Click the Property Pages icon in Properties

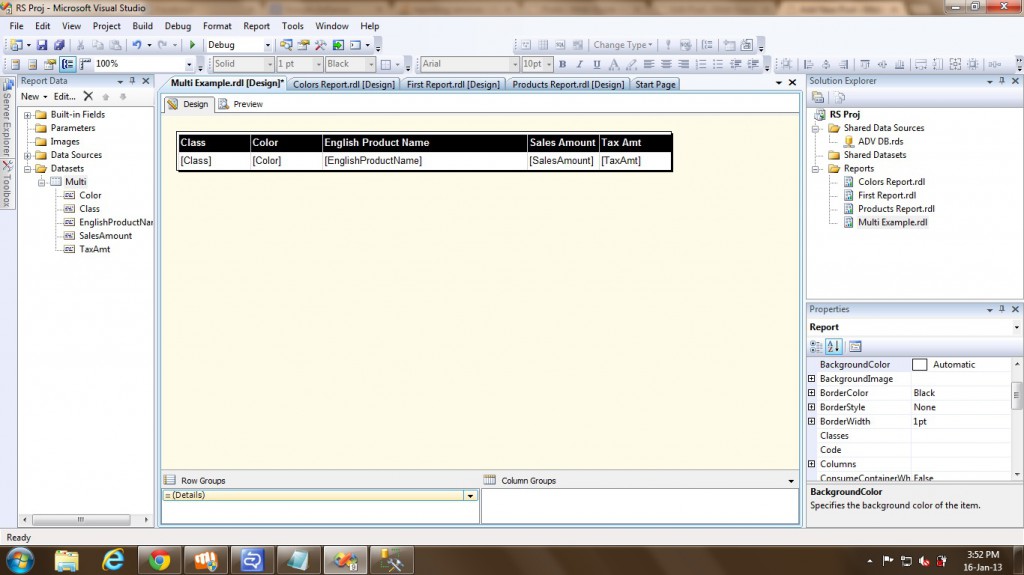[855, 347]
